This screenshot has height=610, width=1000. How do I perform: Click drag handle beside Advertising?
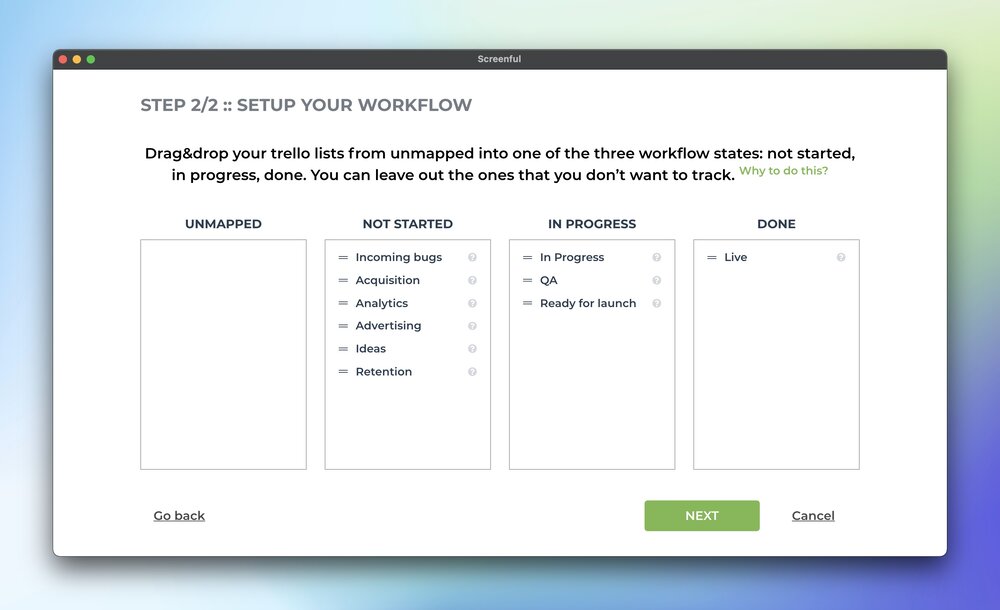click(343, 326)
